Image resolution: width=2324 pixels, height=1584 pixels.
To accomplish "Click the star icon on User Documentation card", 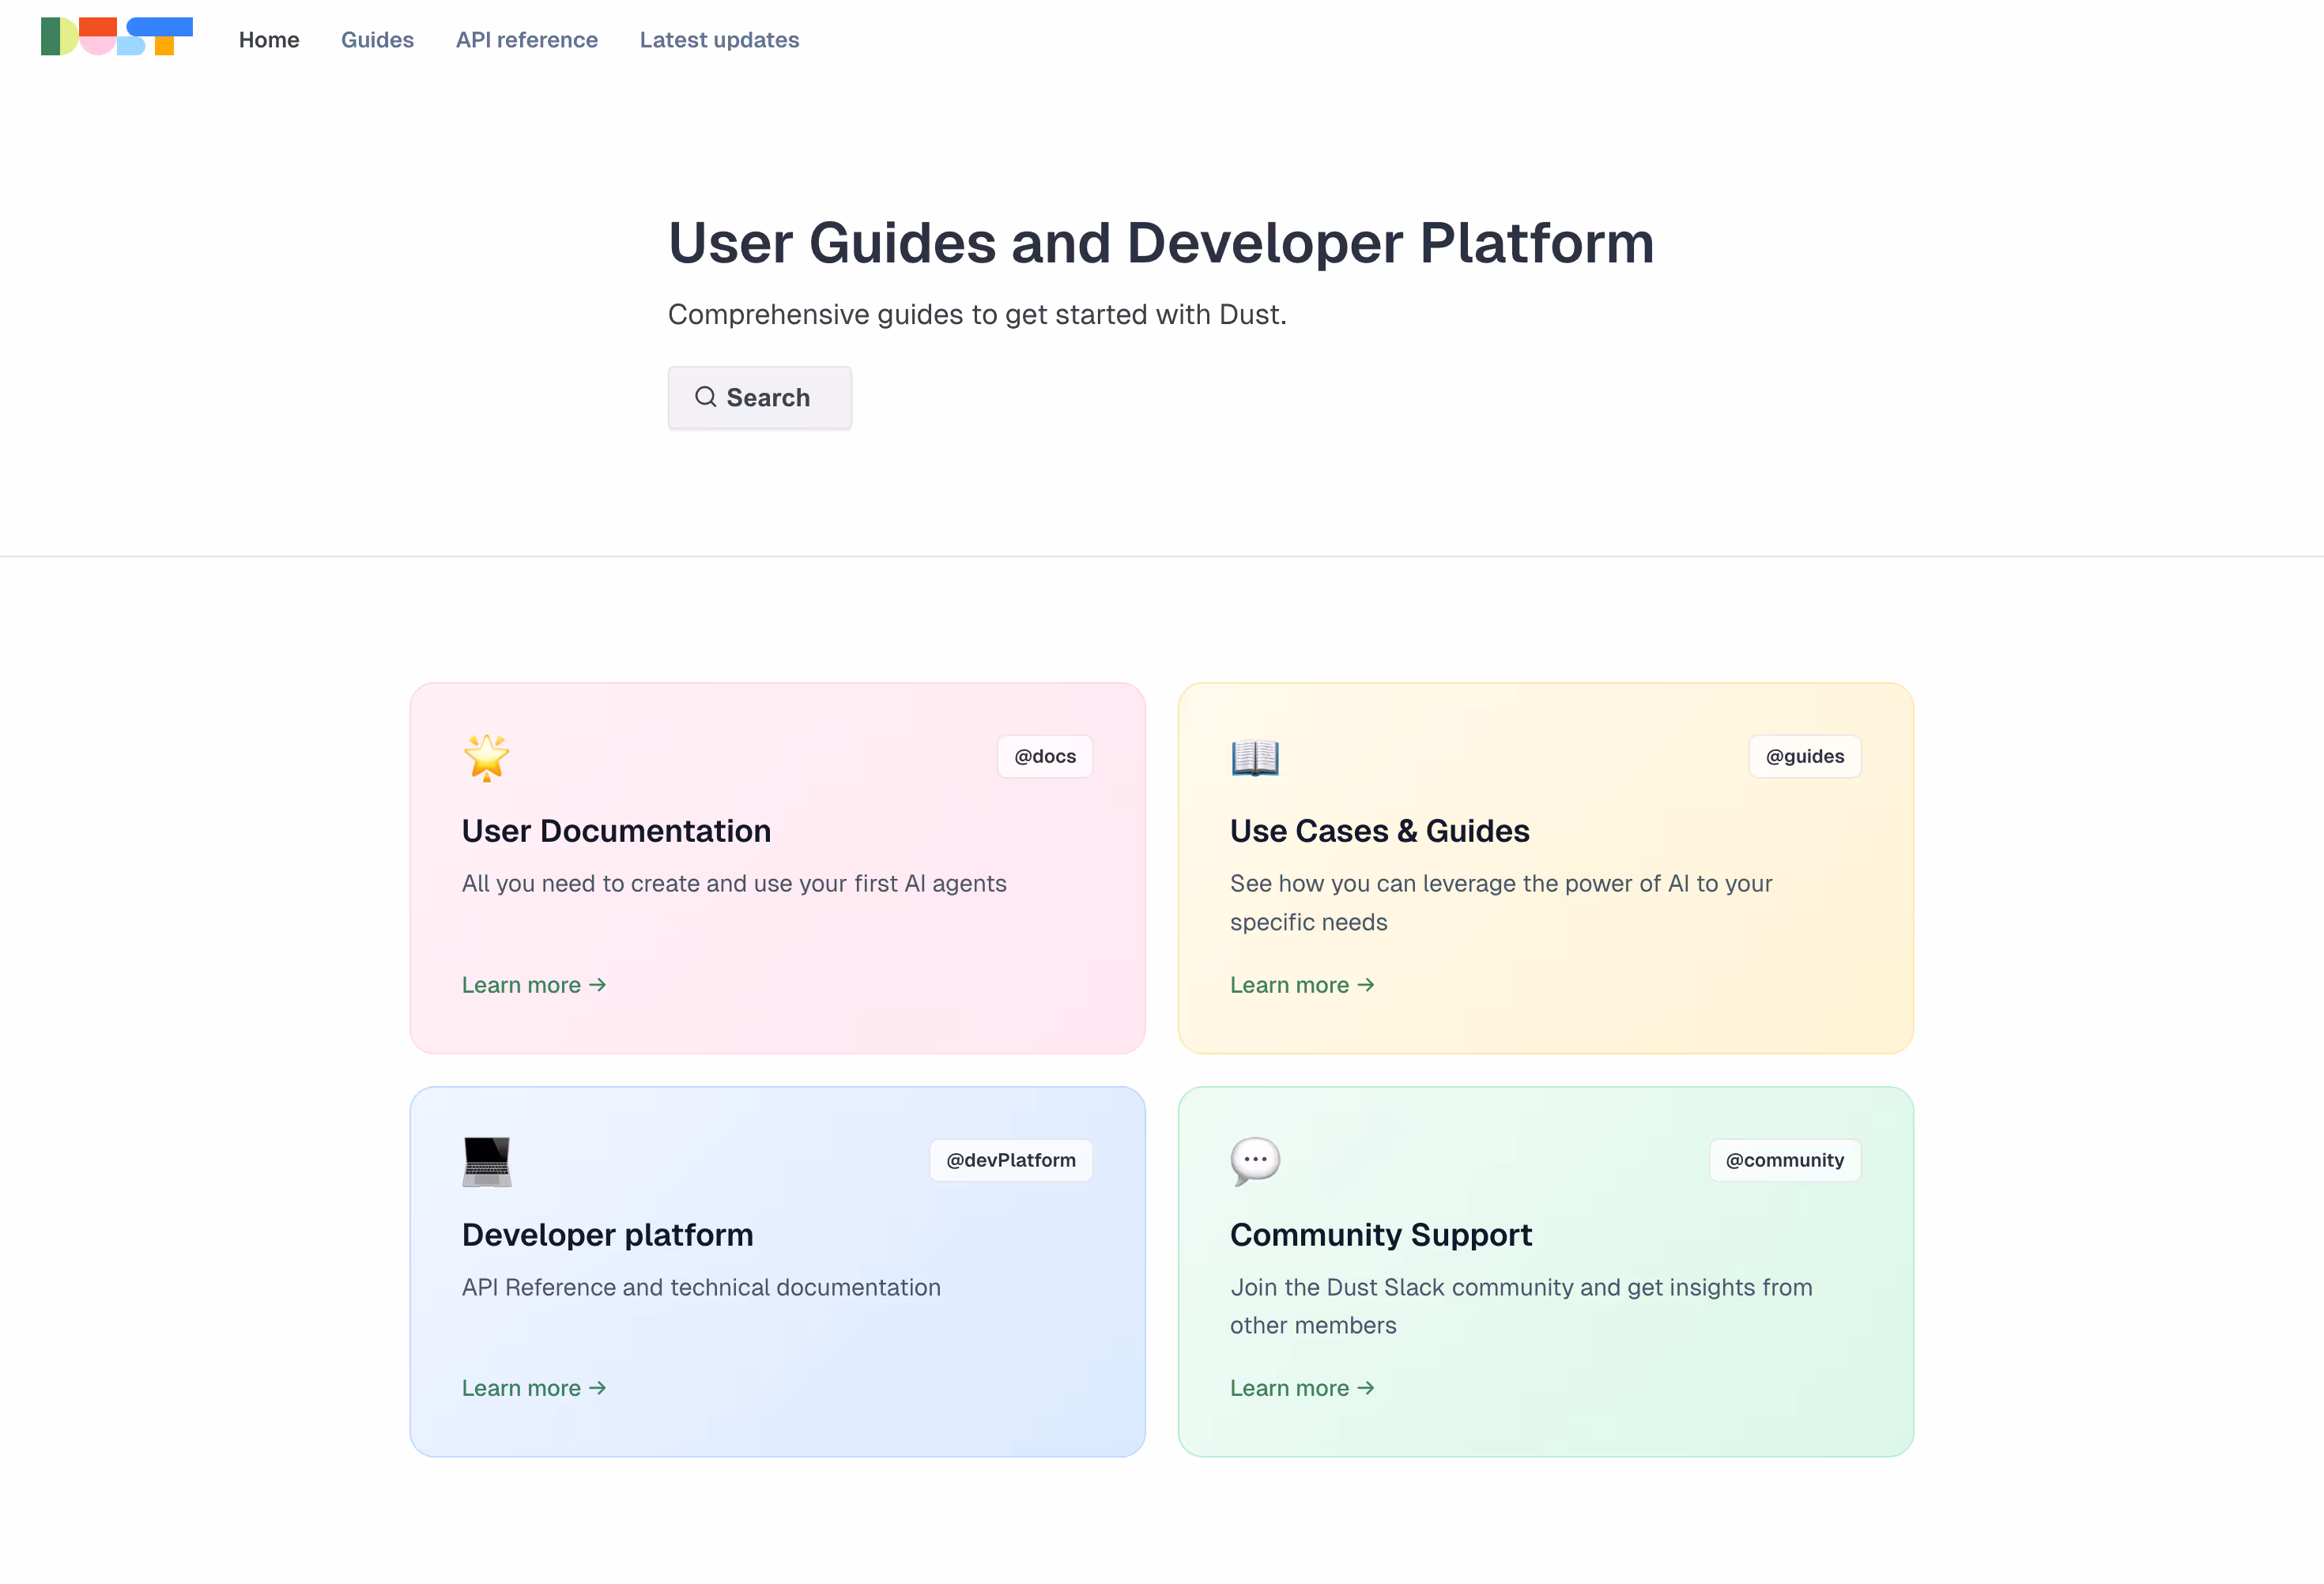I will [486, 757].
